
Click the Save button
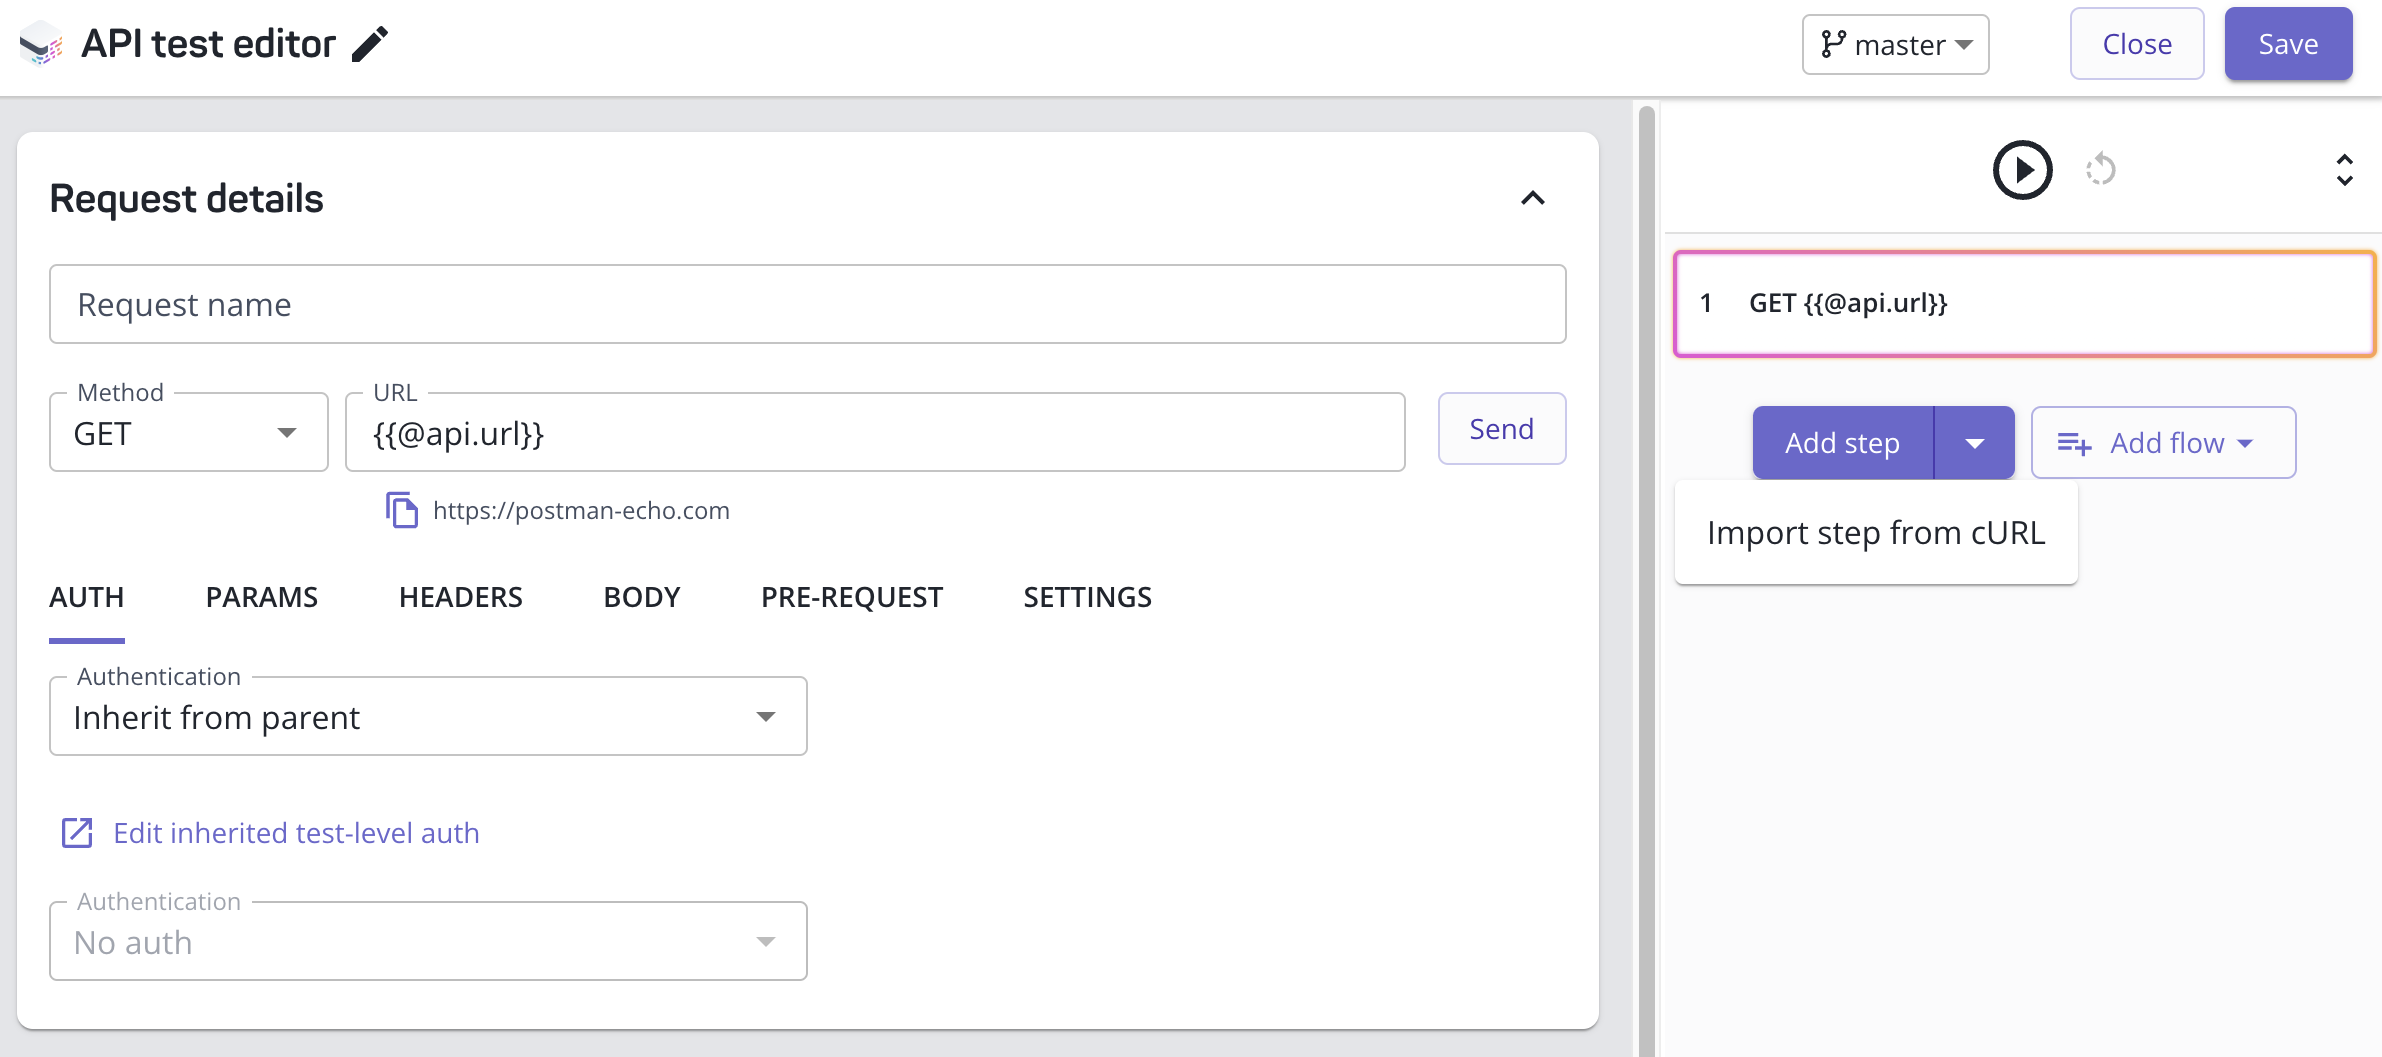tap(2288, 43)
